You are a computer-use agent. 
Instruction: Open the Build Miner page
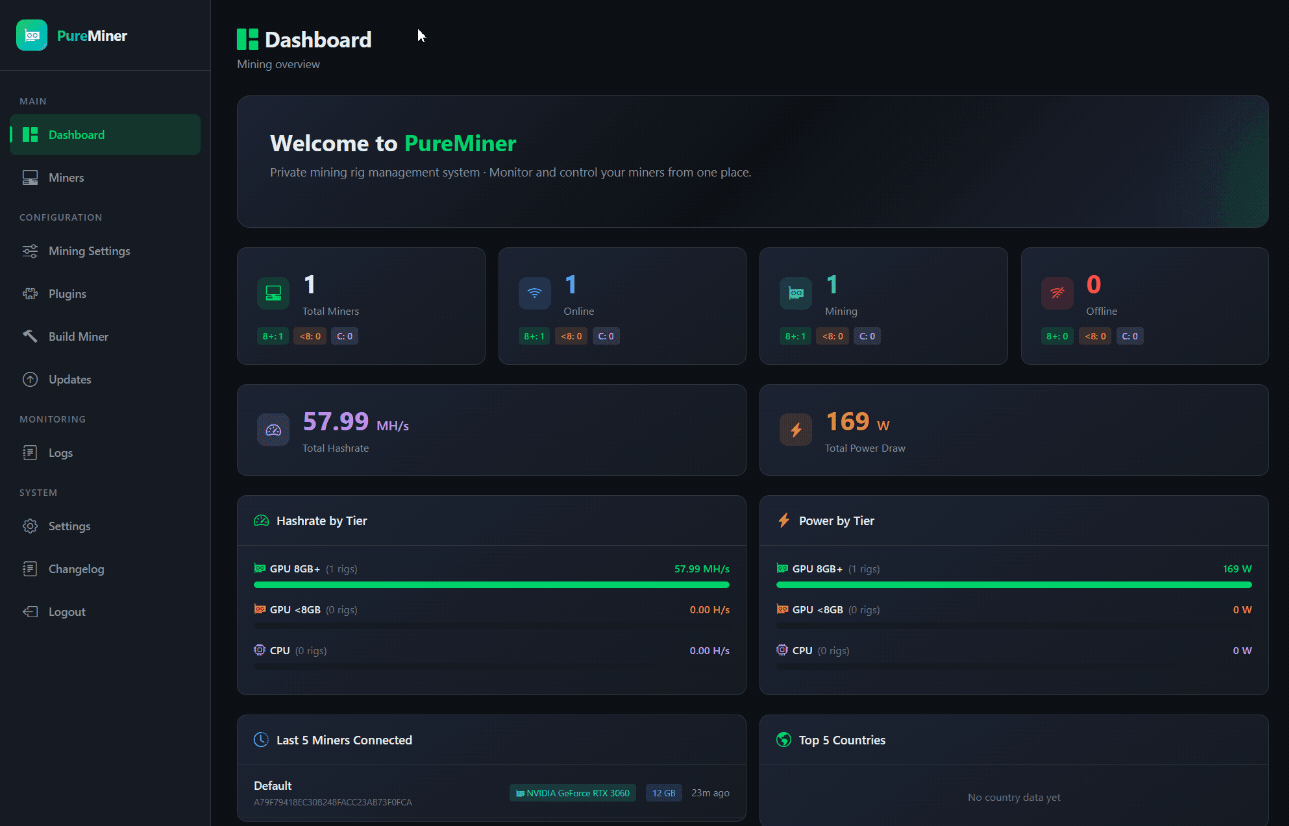[x=105, y=337]
